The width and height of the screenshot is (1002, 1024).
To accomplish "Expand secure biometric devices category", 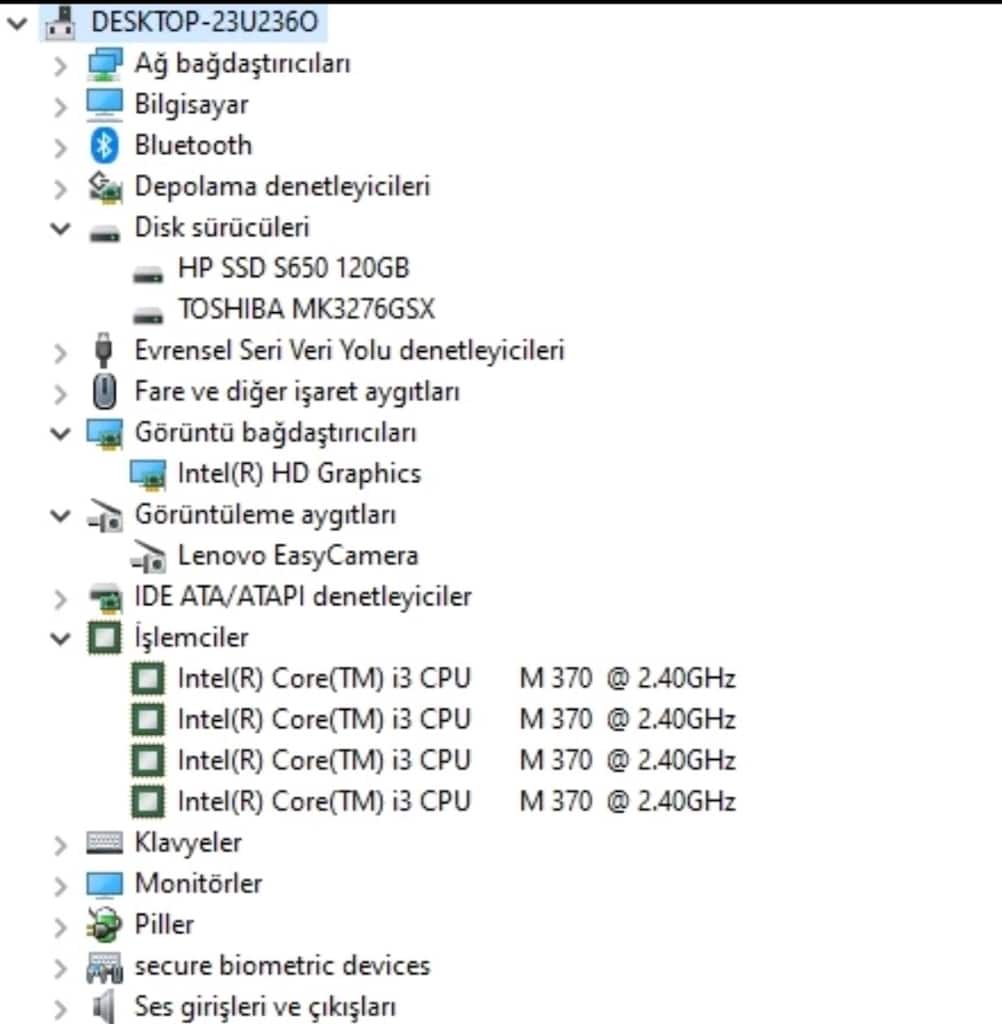I will 60,968.
